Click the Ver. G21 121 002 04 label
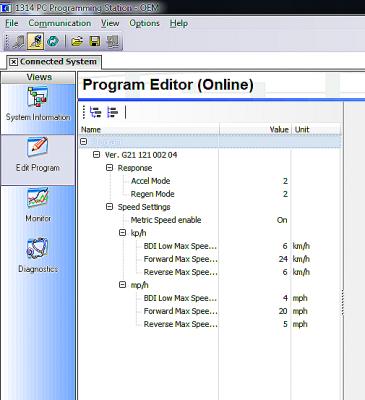365x400 pixels. pyautogui.click(x=141, y=155)
